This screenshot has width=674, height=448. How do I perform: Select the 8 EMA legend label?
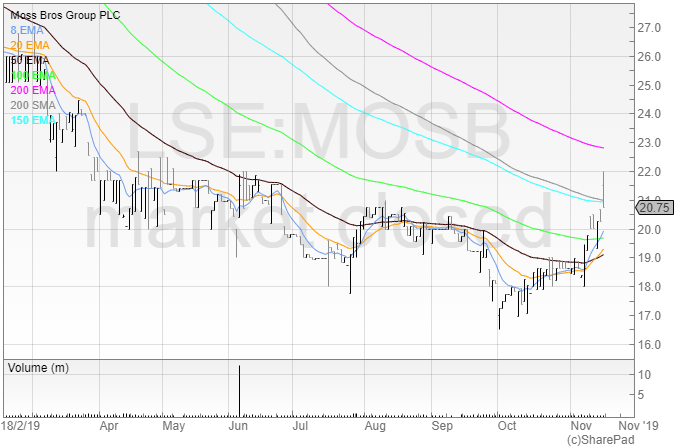[x=27, y=31]
